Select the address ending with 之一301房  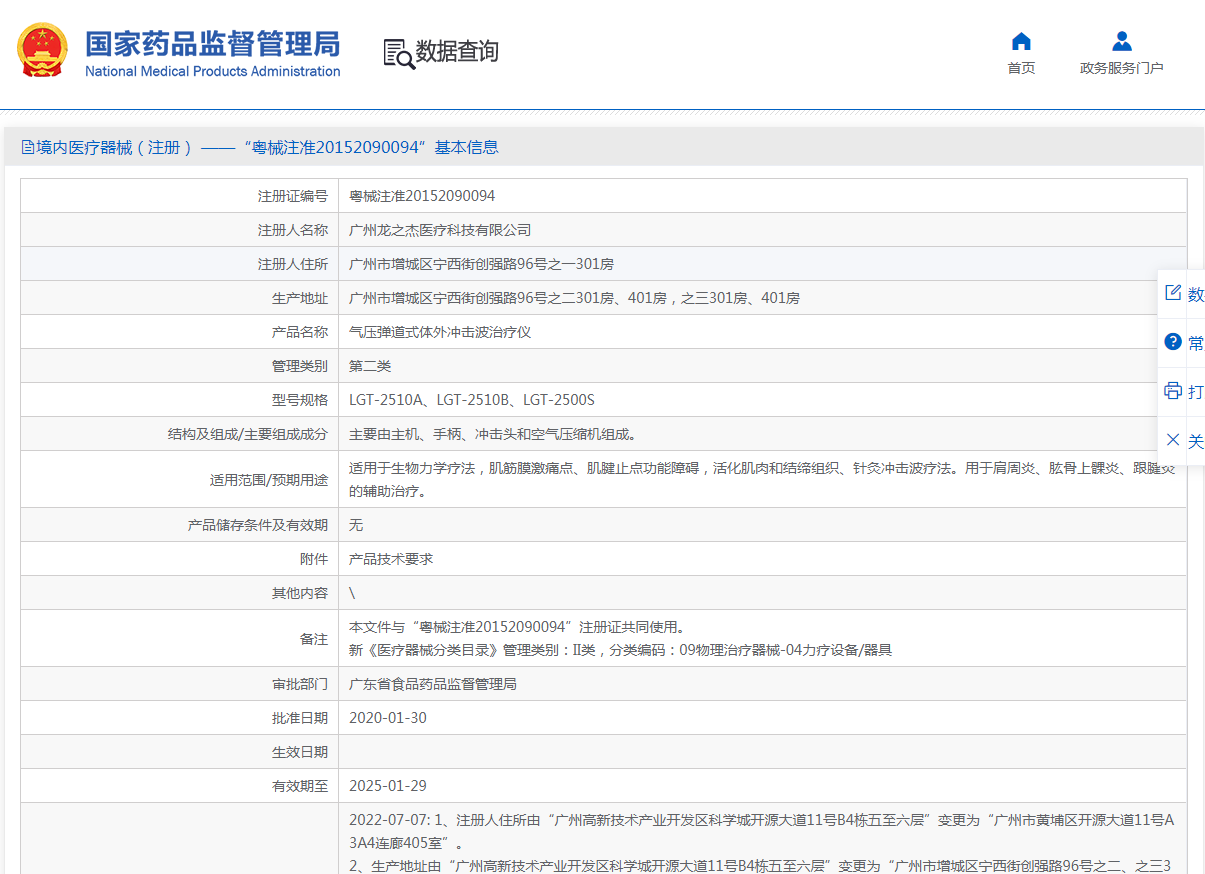[481, 264]
